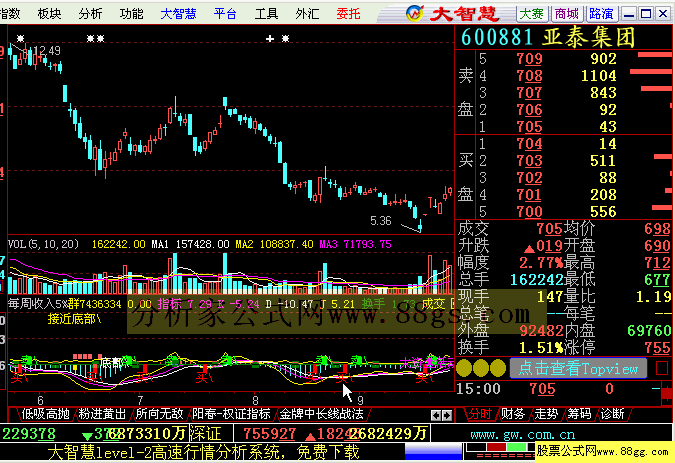Select the 走势 tab

pos(546,414)
